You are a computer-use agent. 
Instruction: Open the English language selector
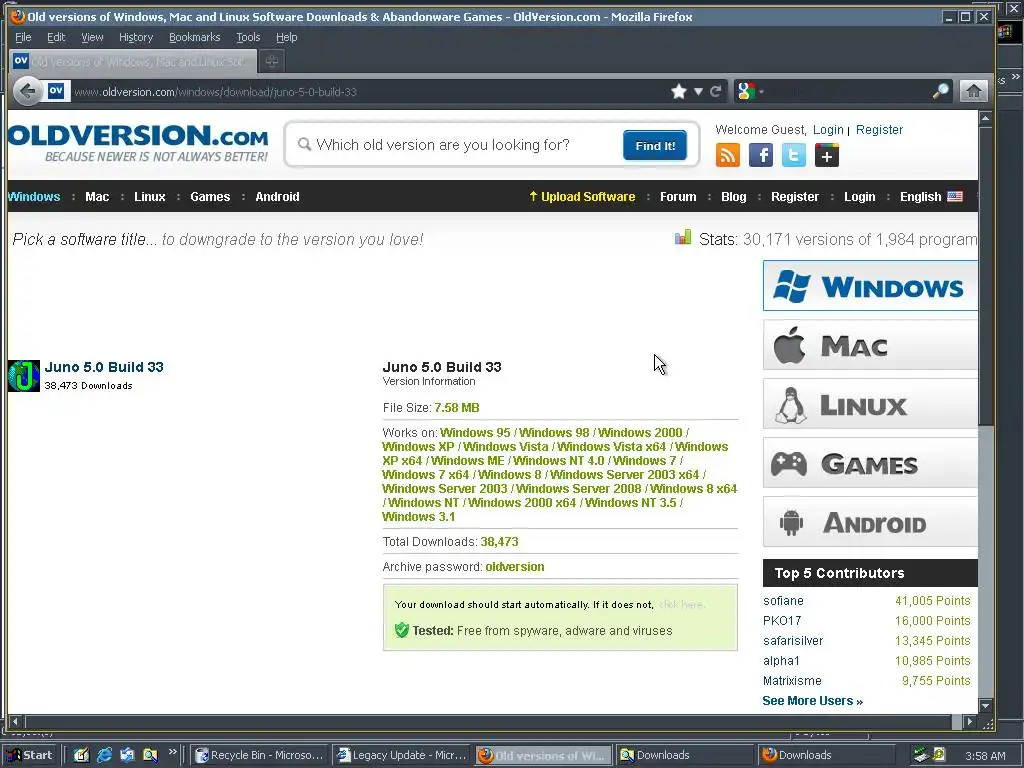tap(931, 197)
